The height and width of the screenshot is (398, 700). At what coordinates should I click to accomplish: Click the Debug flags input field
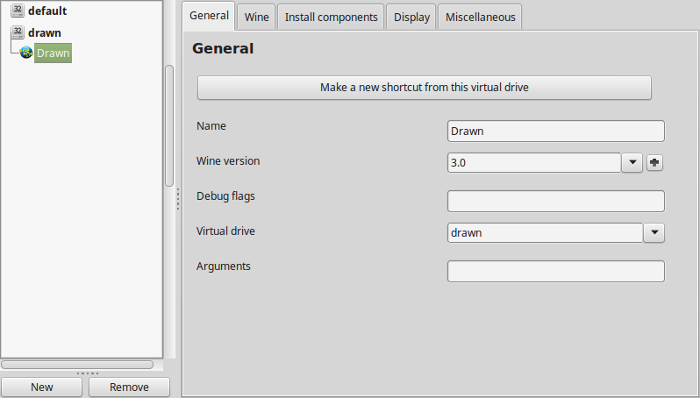coord(556,201)
